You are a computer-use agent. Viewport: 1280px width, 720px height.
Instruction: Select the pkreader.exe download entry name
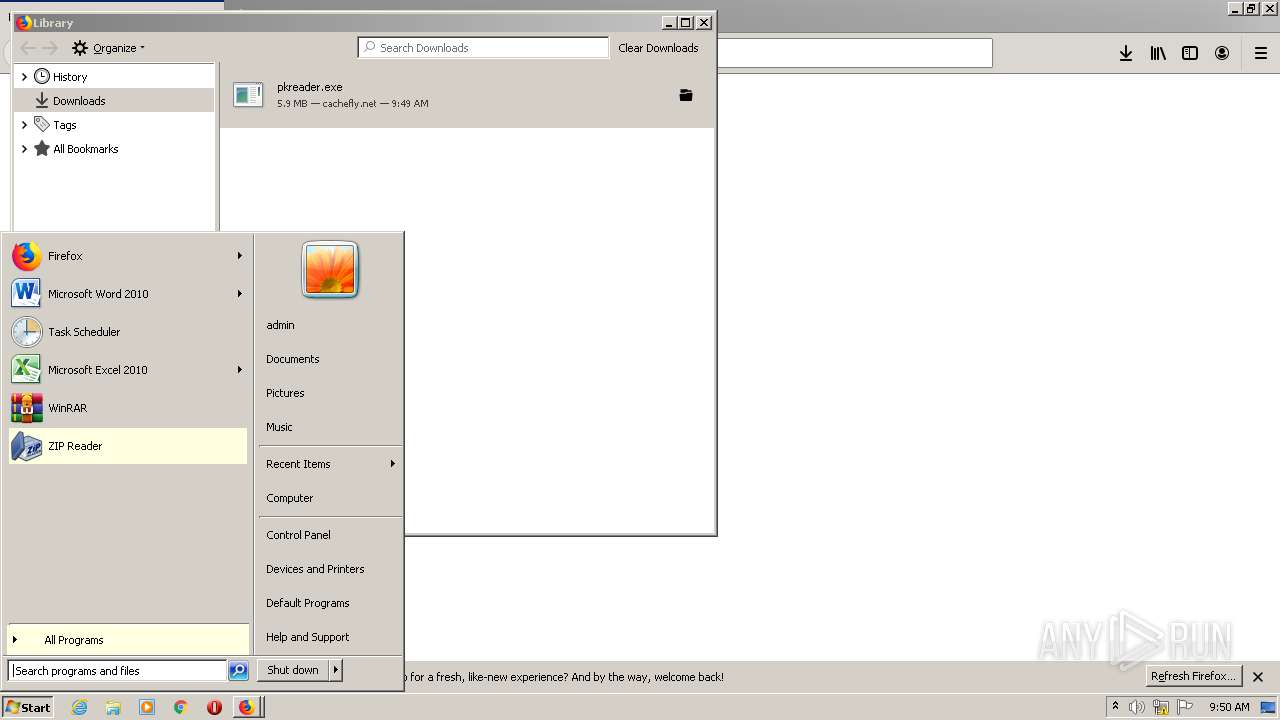pos(309,87)
